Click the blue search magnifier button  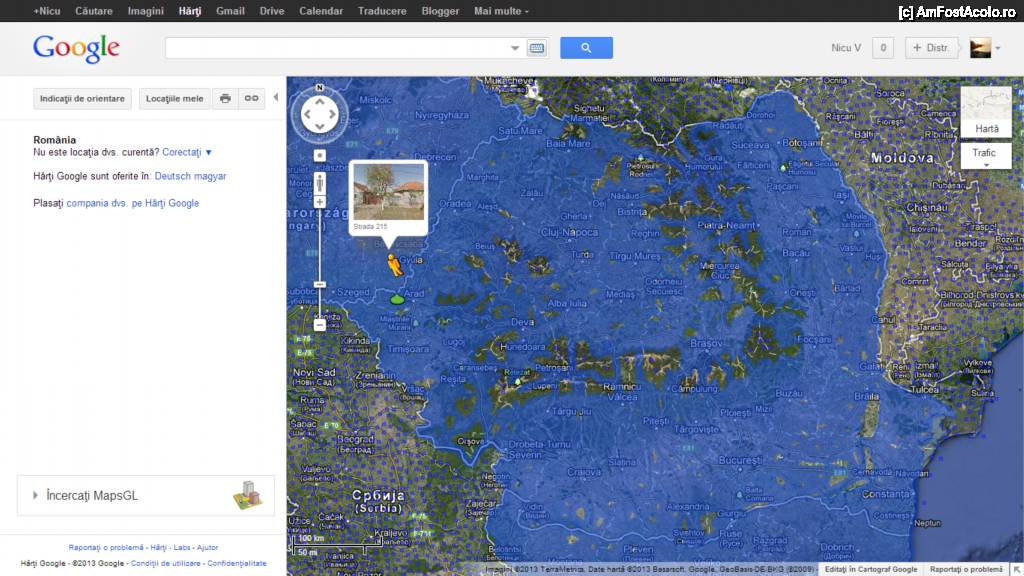tap(586, 48)
